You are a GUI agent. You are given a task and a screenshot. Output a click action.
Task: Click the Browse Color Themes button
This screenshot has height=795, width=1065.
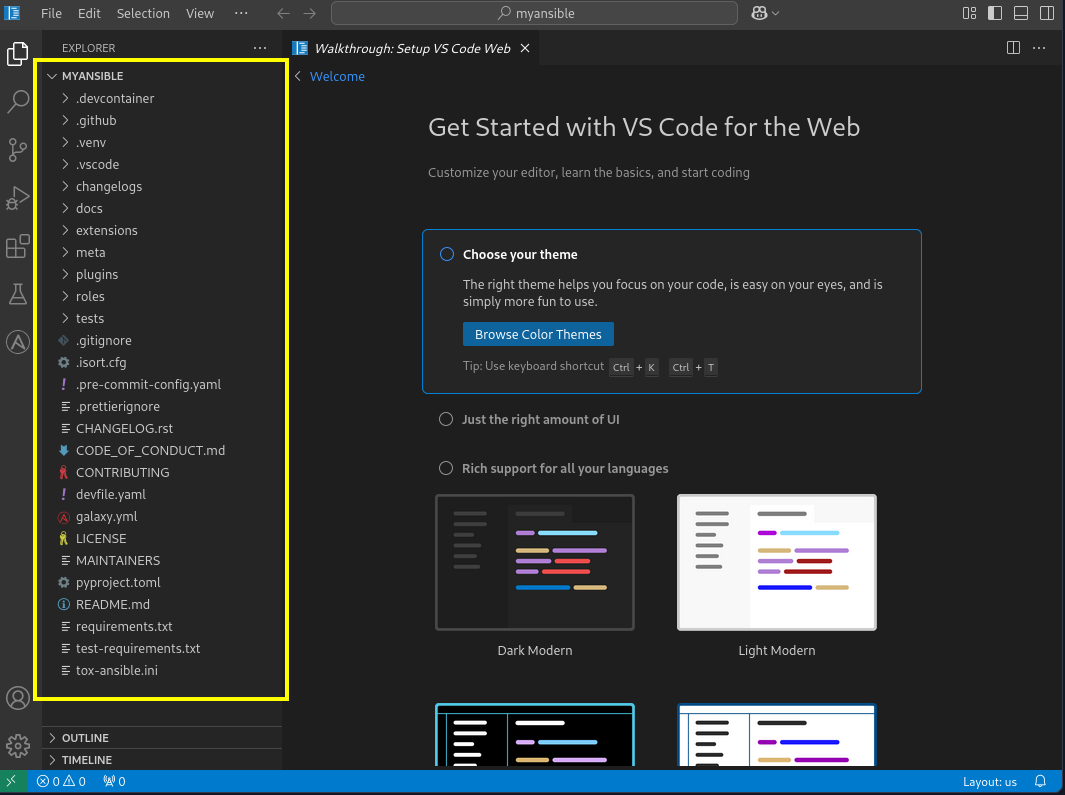coord(538,334)
